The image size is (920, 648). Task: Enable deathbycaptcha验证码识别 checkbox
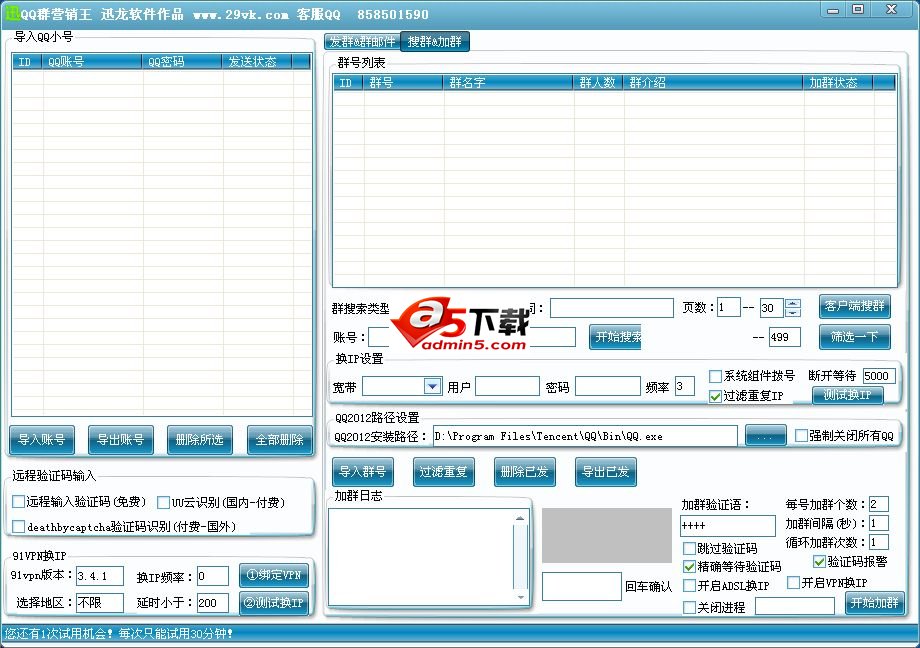pos(19,526)
